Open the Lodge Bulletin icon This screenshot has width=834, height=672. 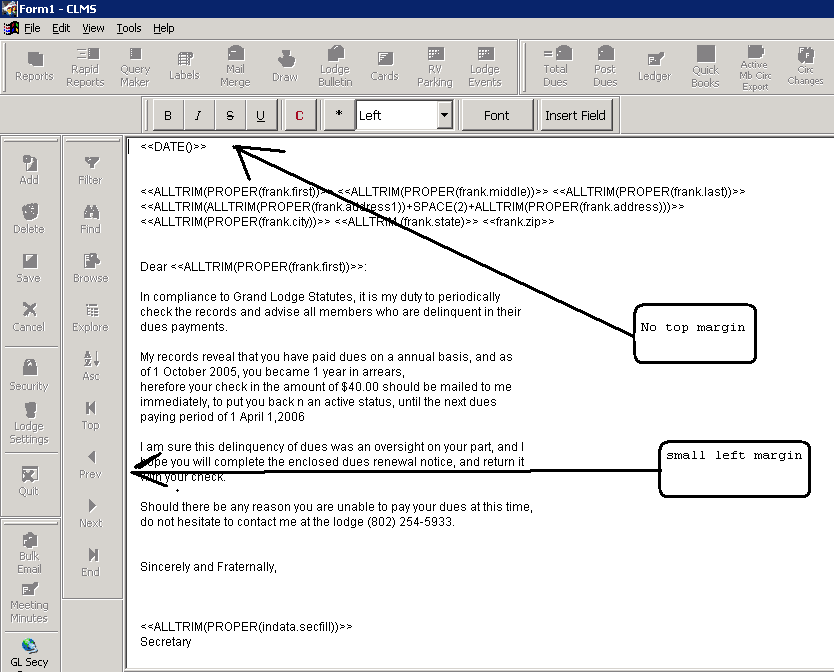pyautogui.click(x=335, y=66)
